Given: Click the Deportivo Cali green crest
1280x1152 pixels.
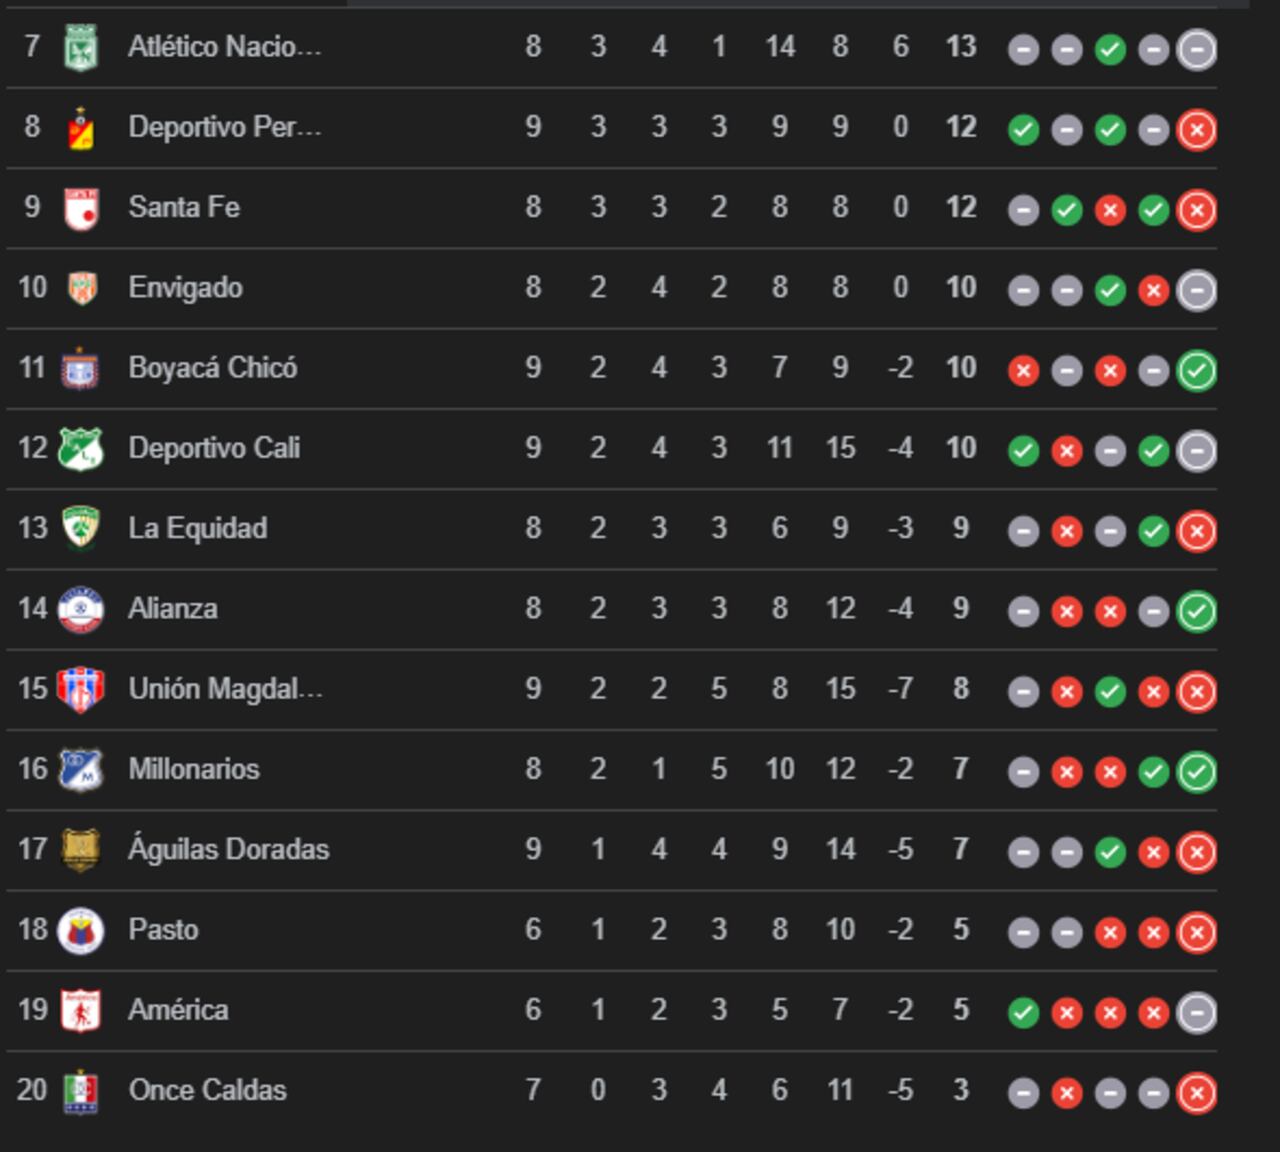Looking at the screenshot, I should 80,449.
